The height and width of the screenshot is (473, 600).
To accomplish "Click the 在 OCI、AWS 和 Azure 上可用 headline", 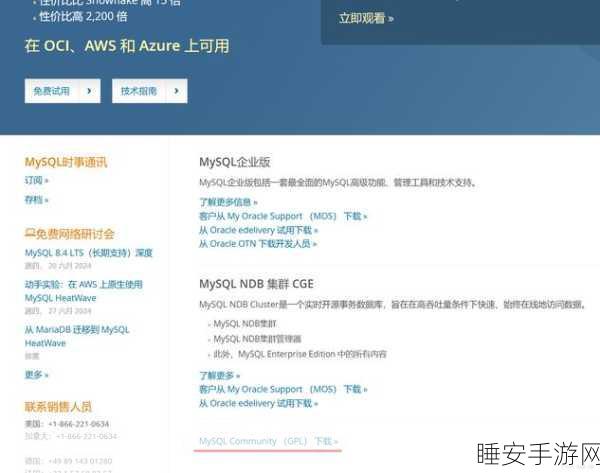I will (x=127, y=46).
